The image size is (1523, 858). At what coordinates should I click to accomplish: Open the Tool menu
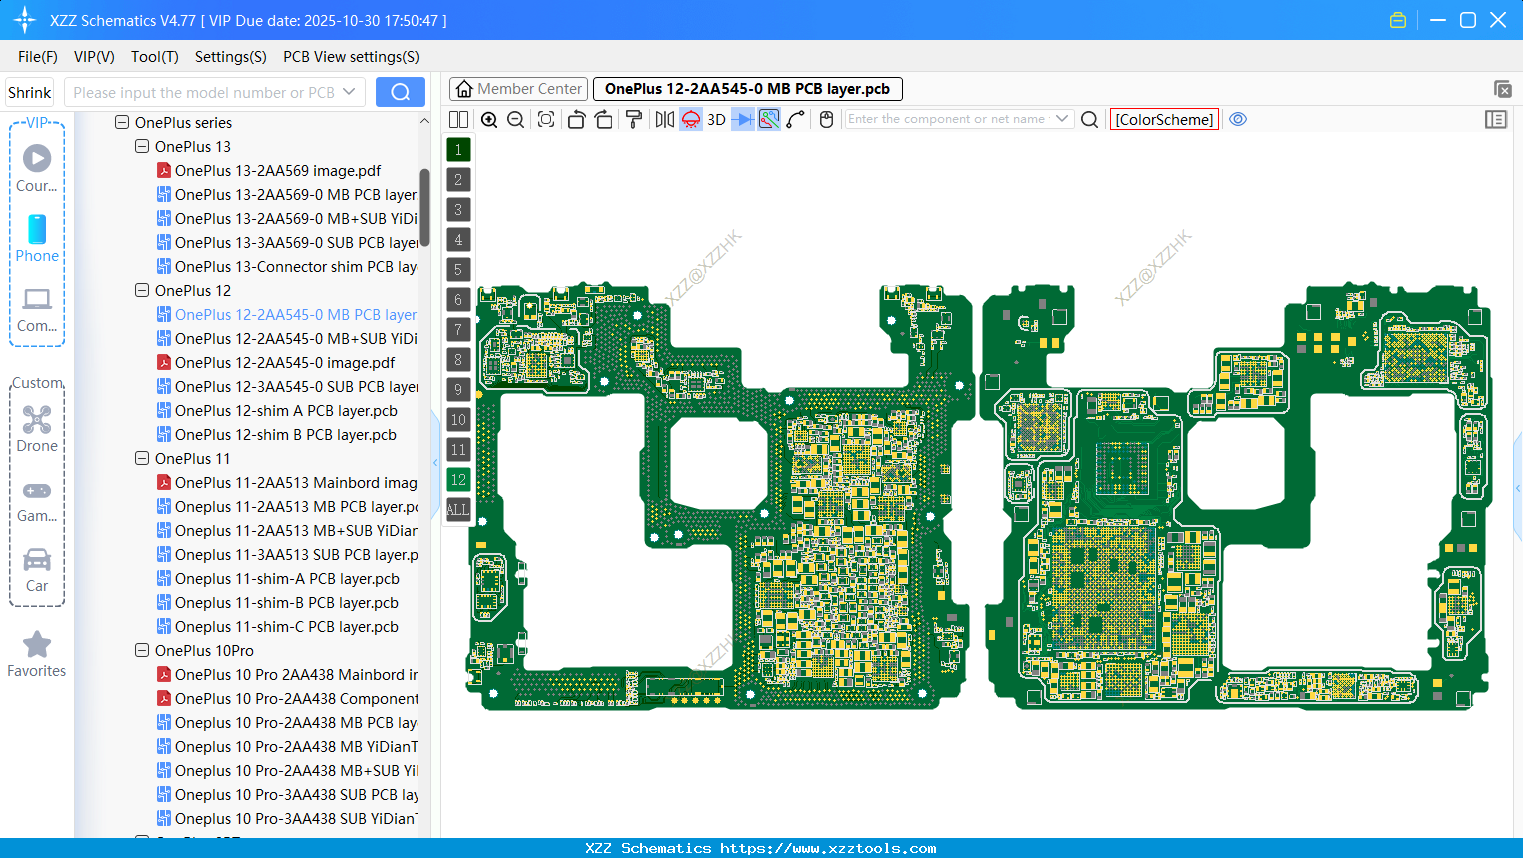point(154,56)
